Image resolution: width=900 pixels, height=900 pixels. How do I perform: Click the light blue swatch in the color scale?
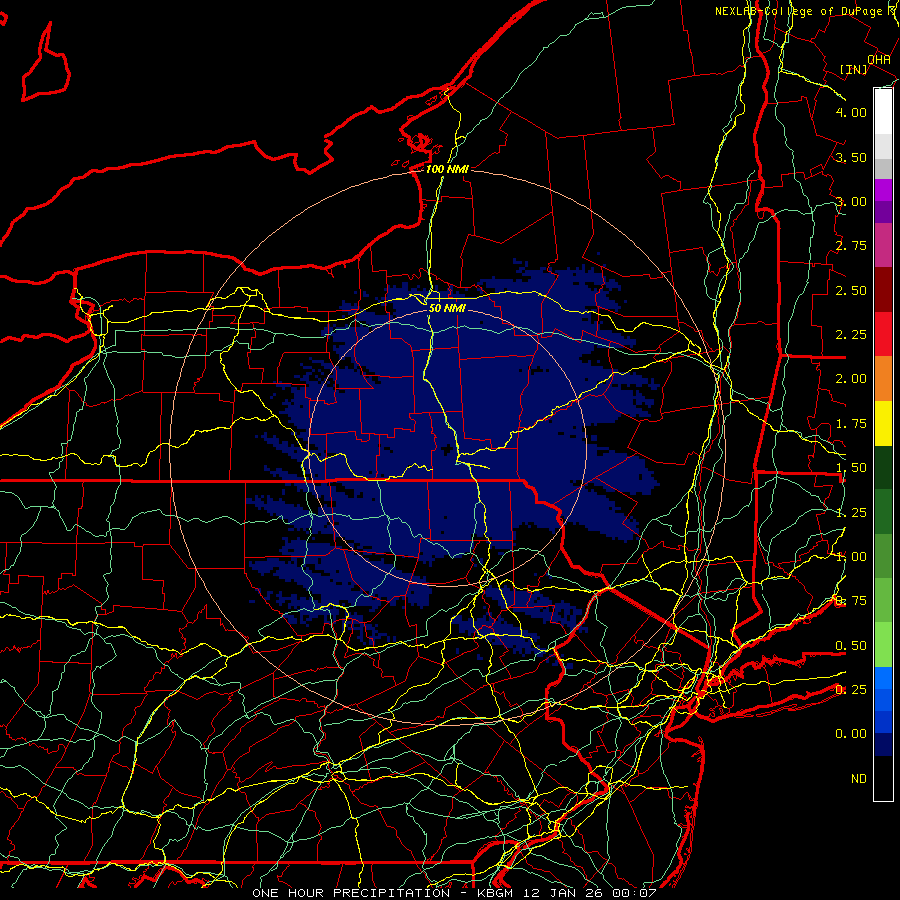[883, 677]
